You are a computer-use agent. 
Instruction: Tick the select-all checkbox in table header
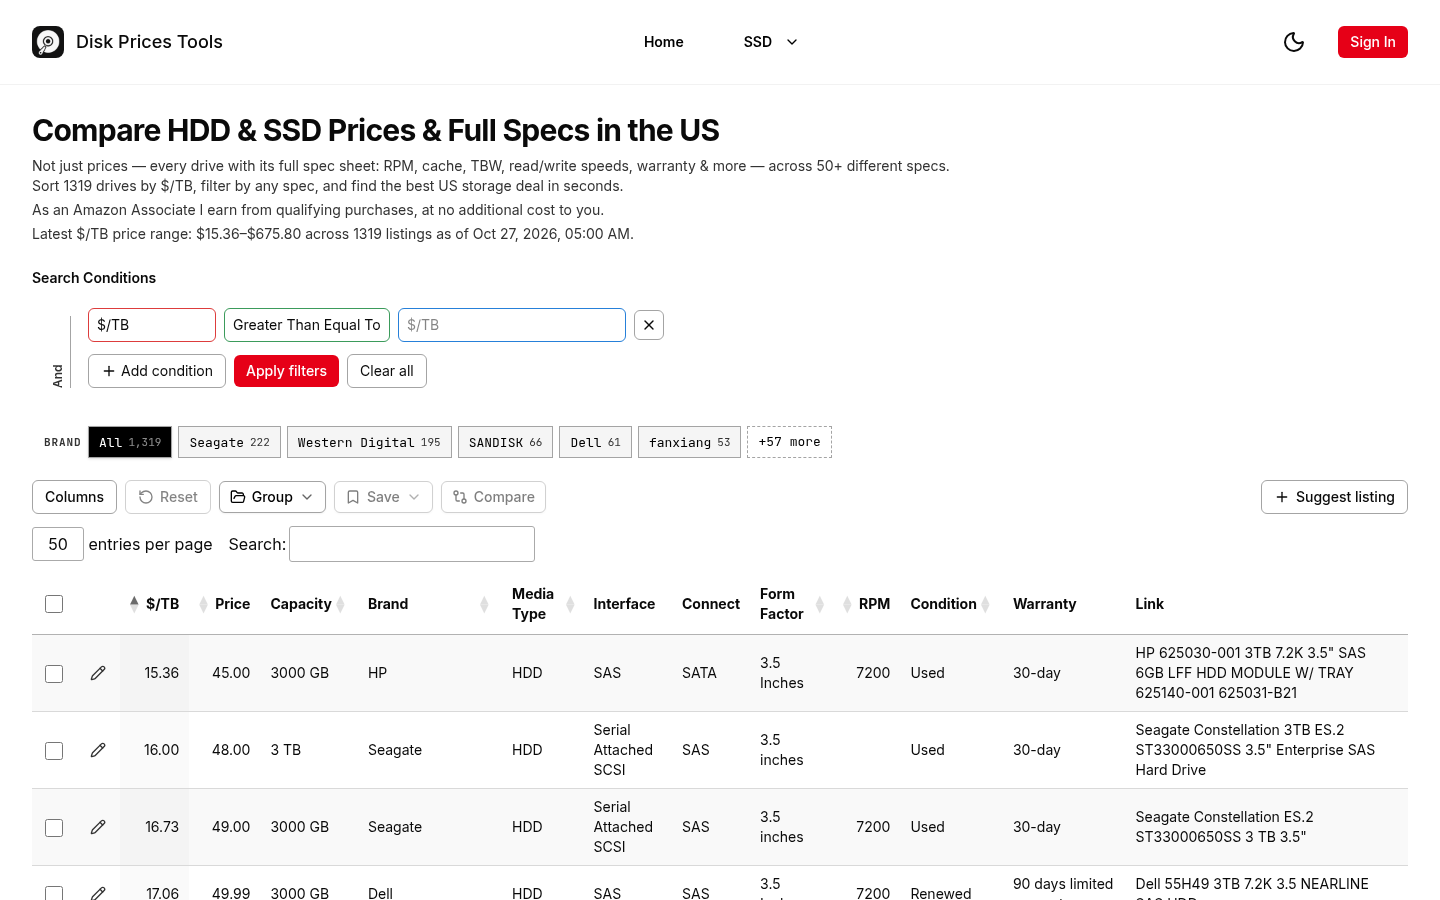click(54, 604)
